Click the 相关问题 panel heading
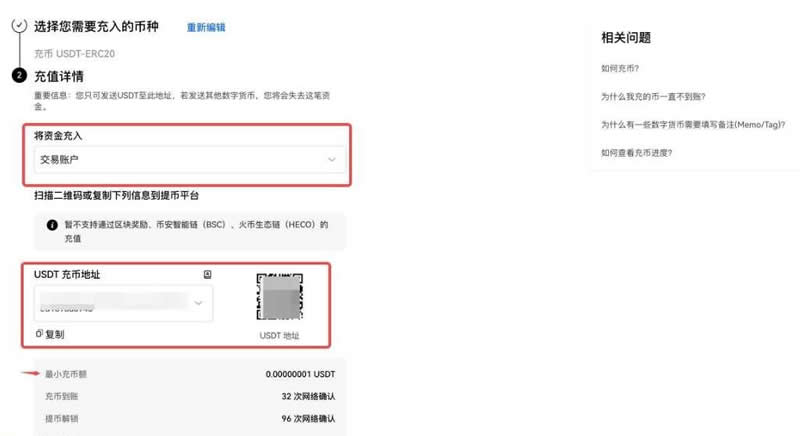 626,38
